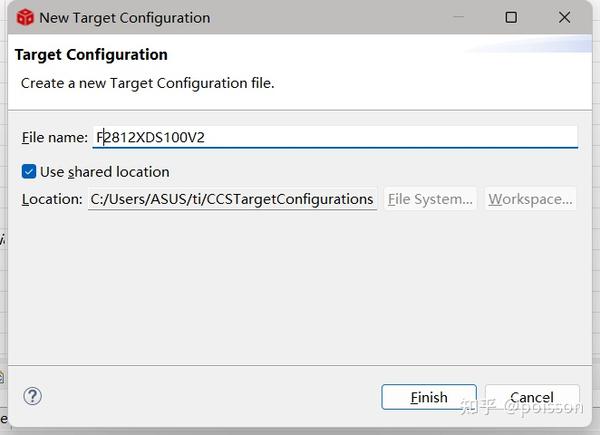Click the 'Location:' label

pos(52,199)
